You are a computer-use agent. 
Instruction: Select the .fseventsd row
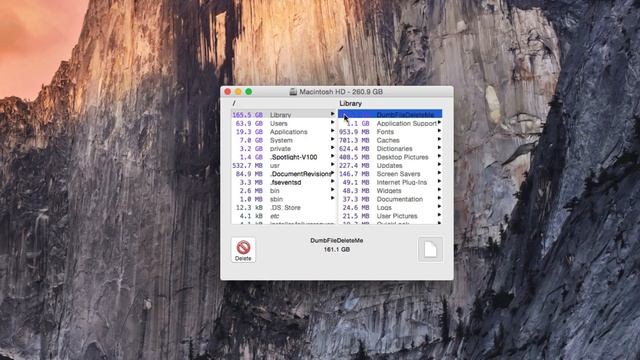click(x=284, y=182)
